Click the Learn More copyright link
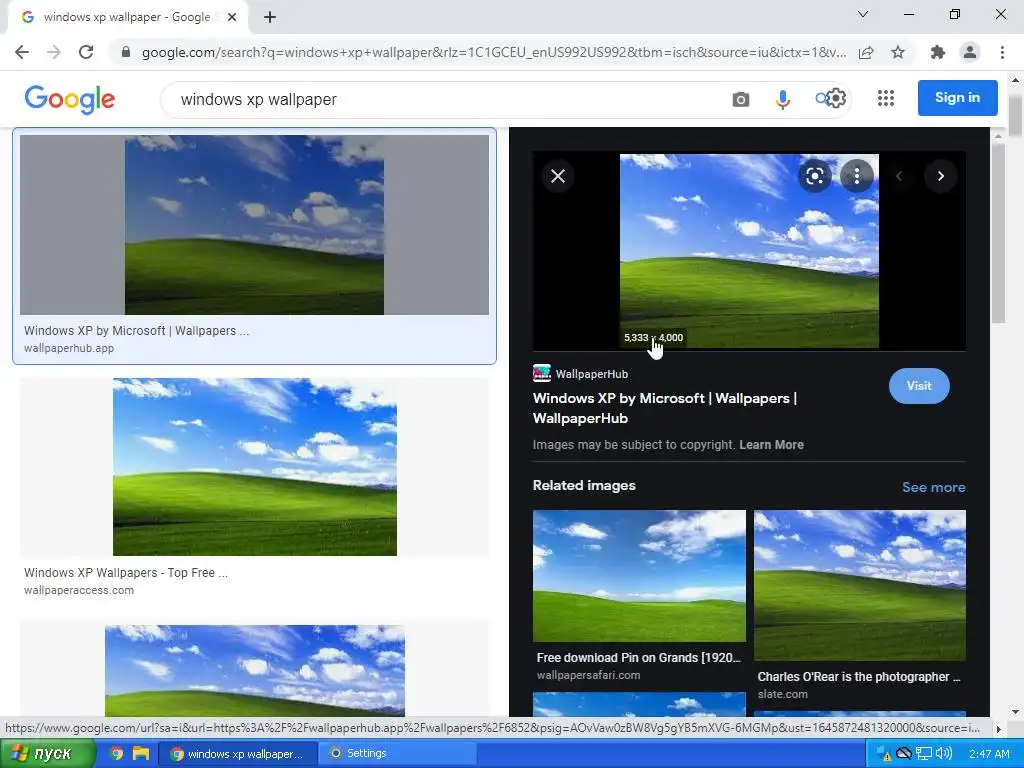The width and height of the screenshot is (1024, 768). point(771,445)
